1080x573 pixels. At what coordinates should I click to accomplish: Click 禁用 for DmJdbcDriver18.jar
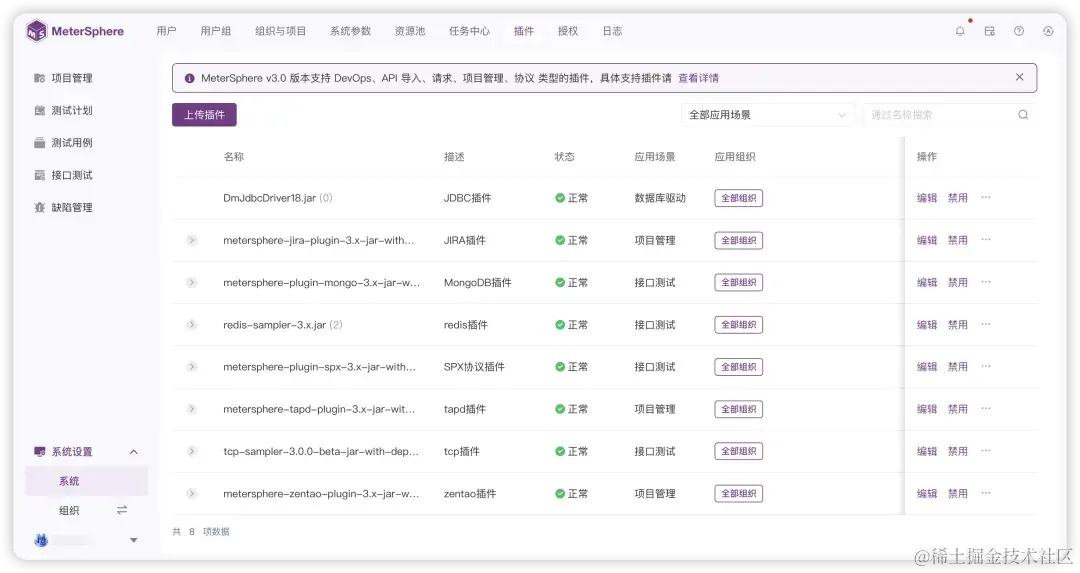point(957,198)
